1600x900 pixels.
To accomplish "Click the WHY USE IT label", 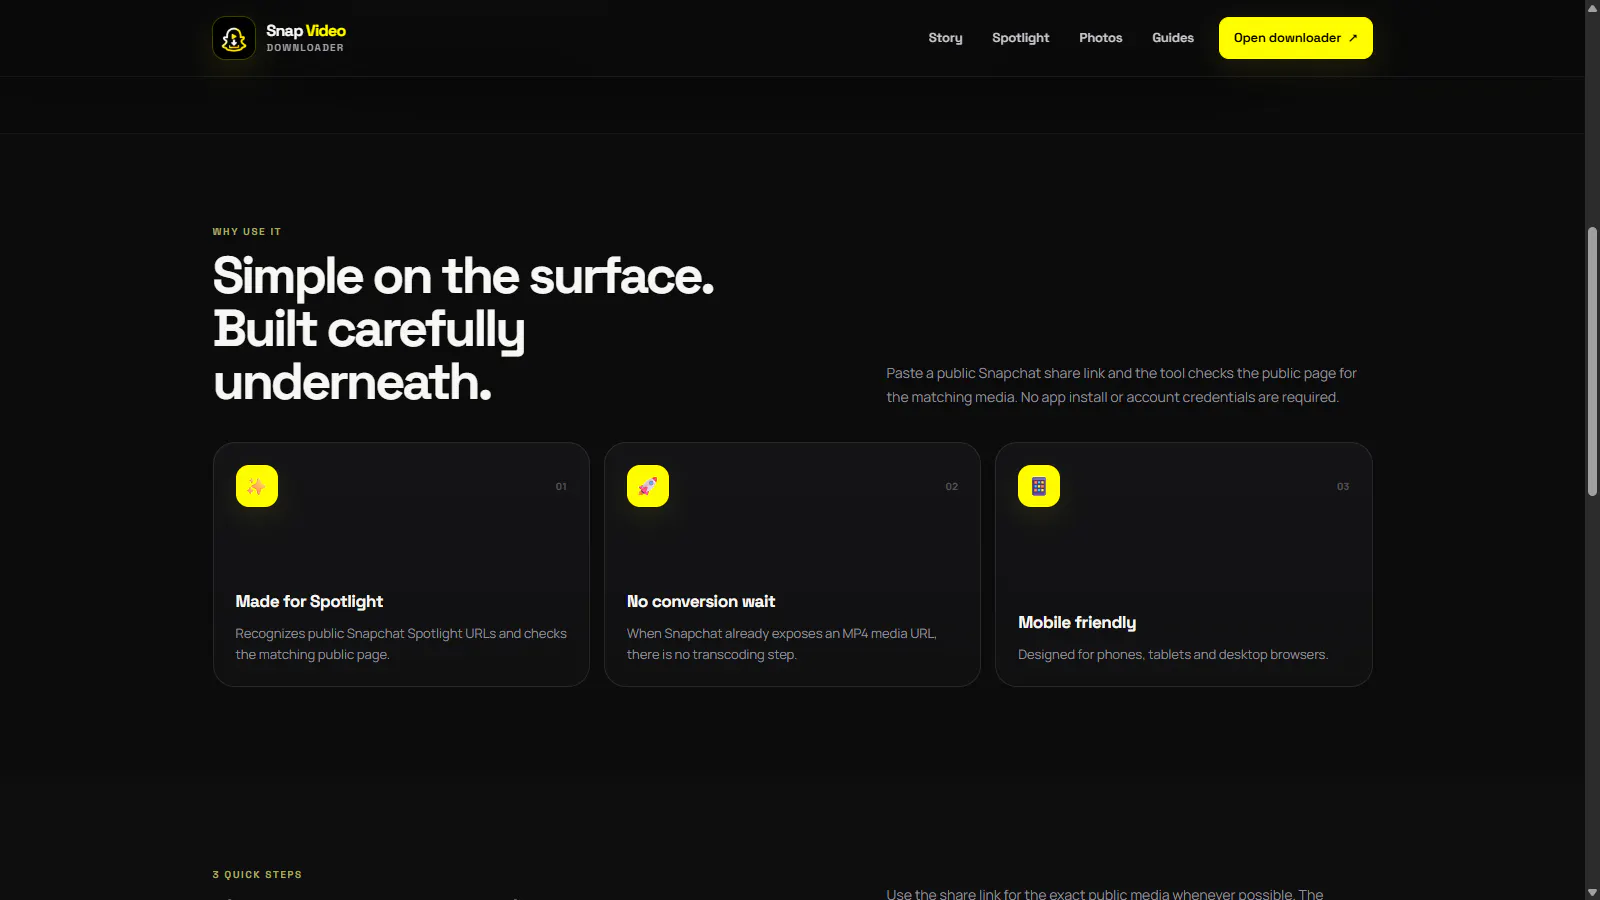I will click(x=247, y=231).
